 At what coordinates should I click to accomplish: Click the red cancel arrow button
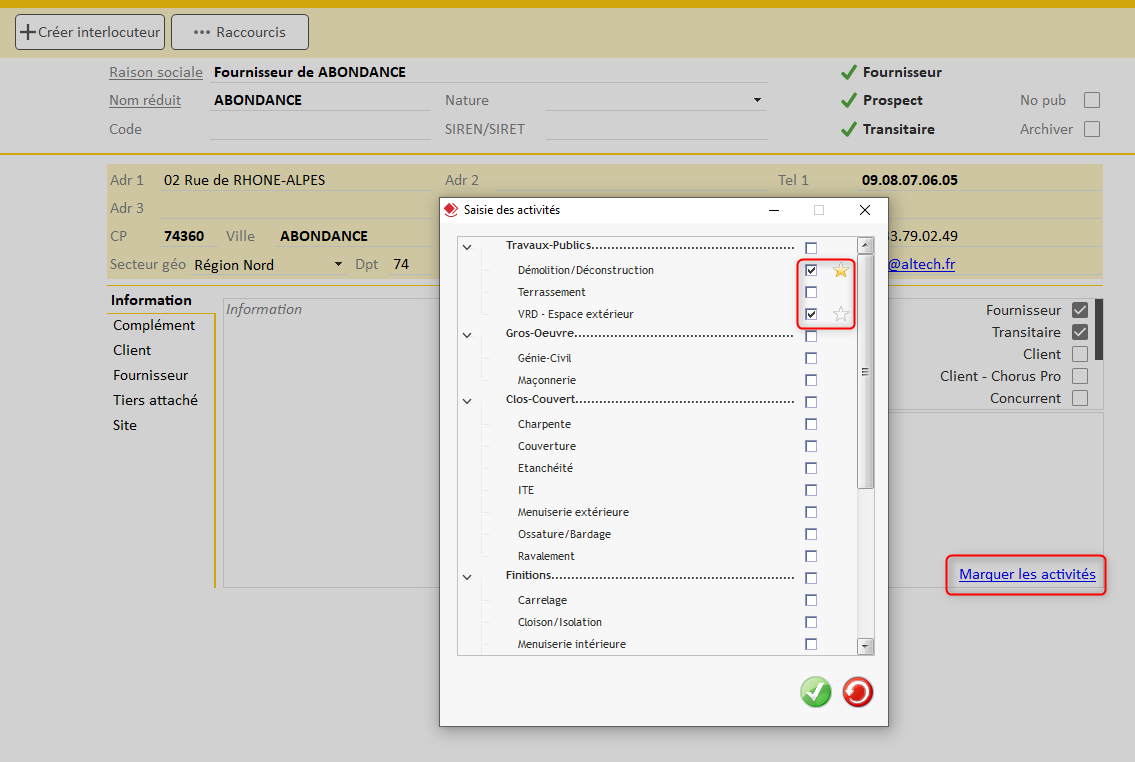pos(857,692)
